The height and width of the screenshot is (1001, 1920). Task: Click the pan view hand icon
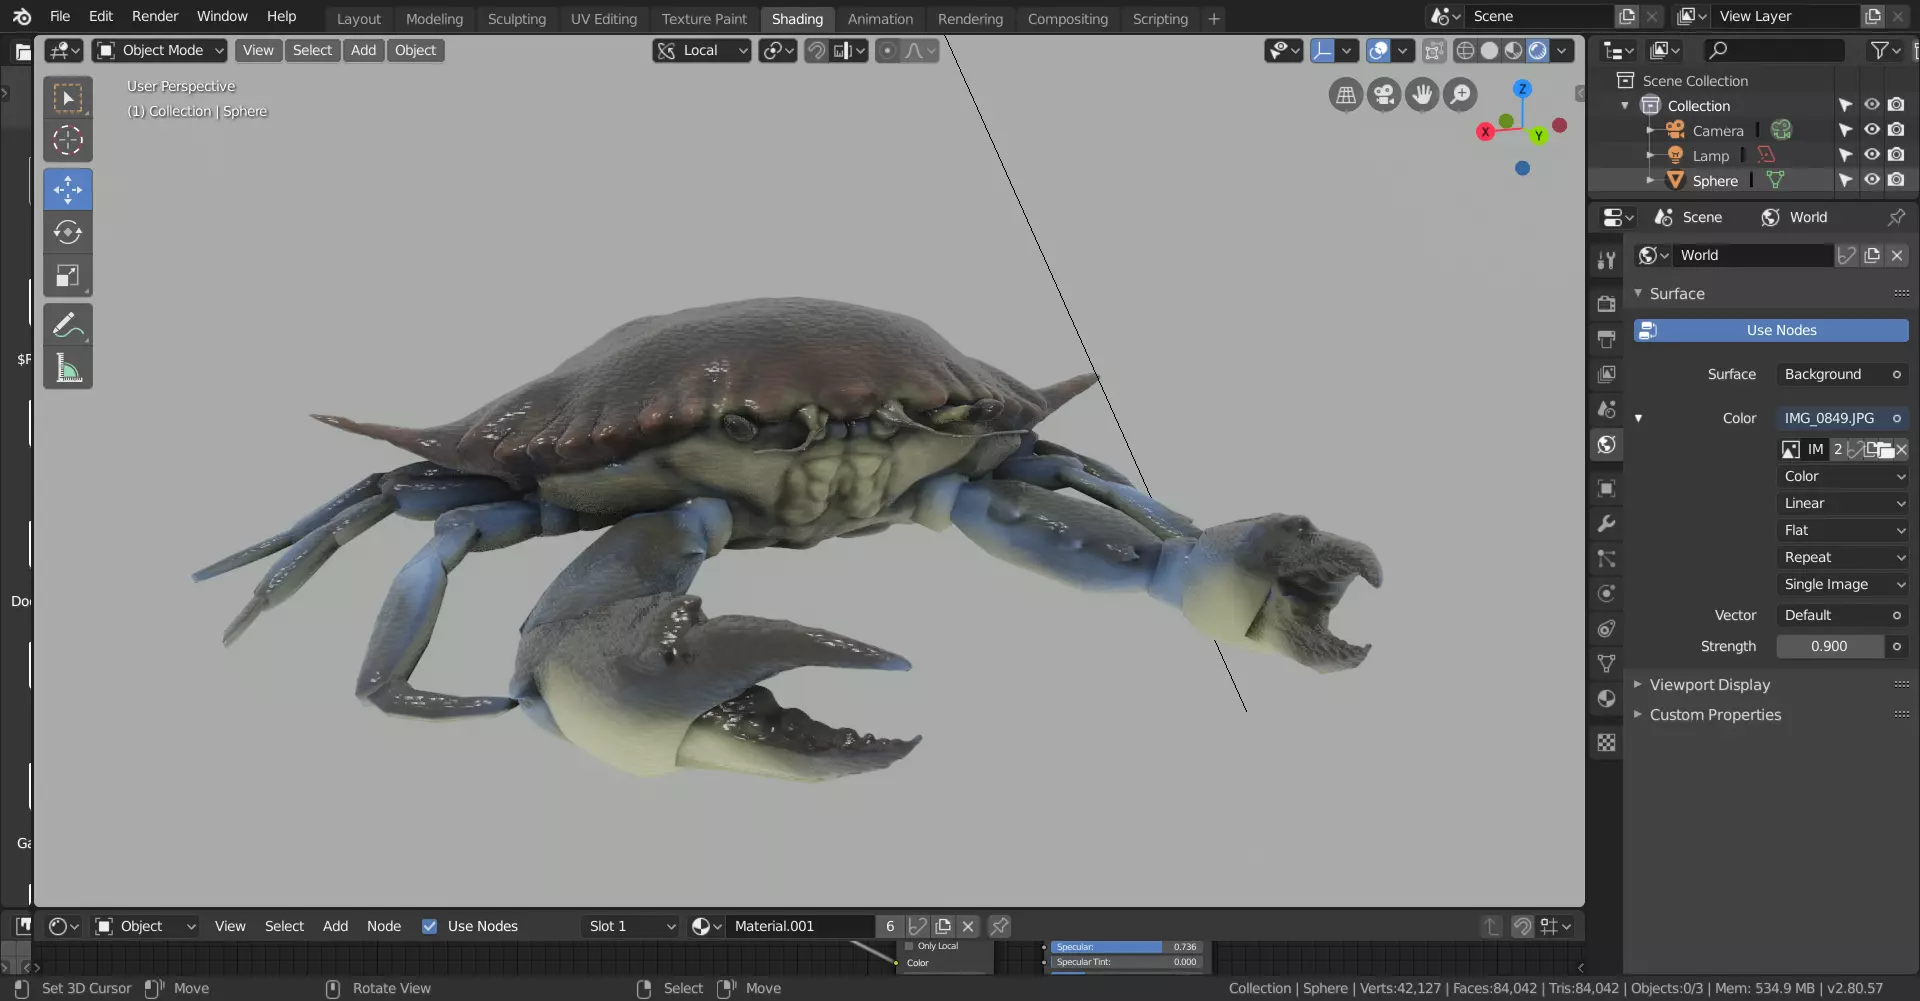click(x=1422, y=95)
